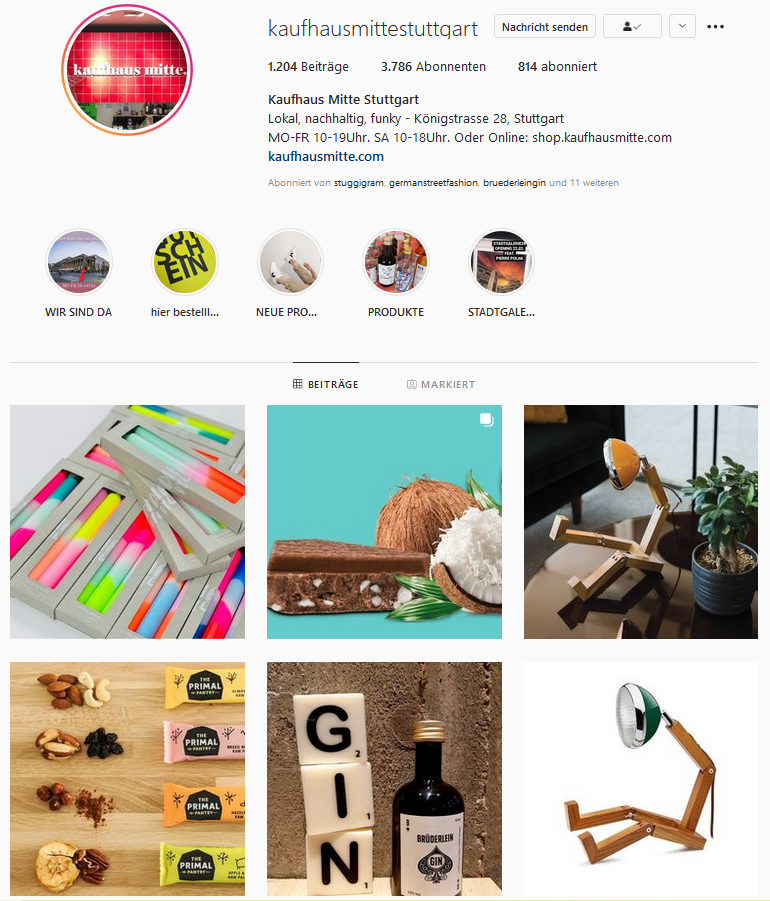Viewport: 770px width, 901px height.
Task: Open the WIR SIND DA story highlight
Action: pyautogui.click(x=79, y=263)
